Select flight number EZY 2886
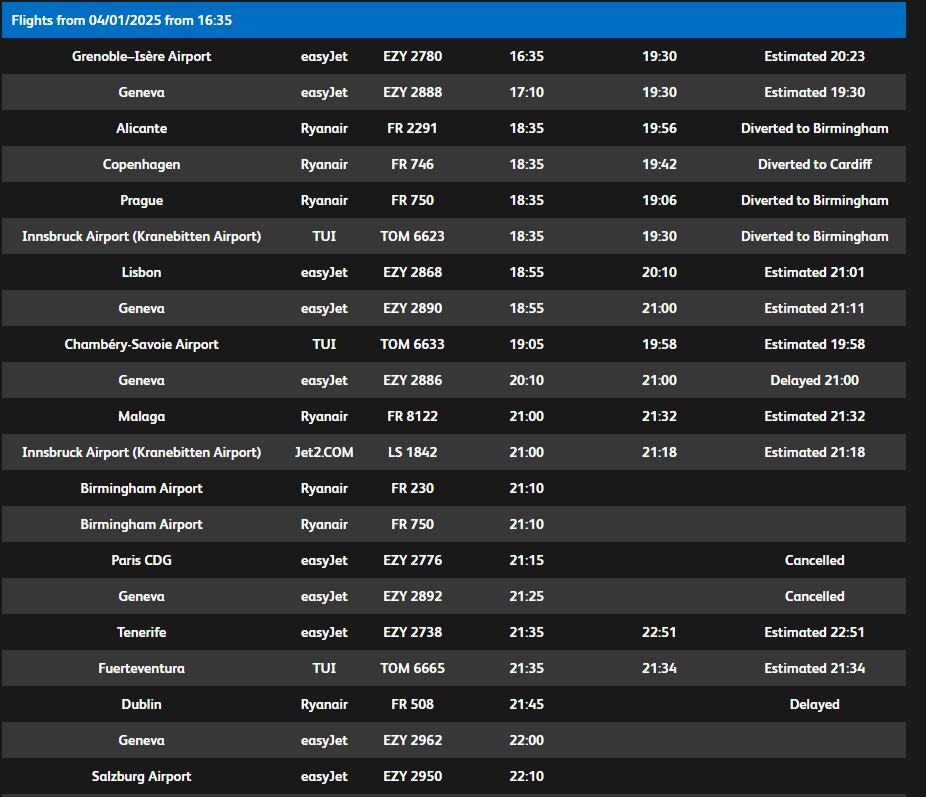Viewport: 926px width, 797px height. (x=412, y=380)
